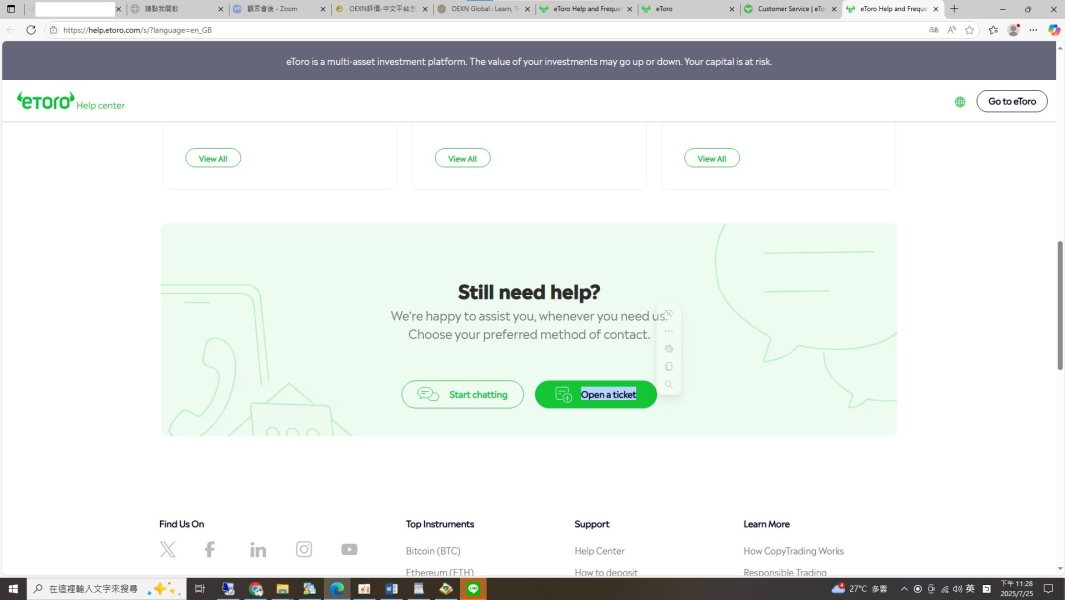Click the taskbar clock showing 11:28
Image resolution: width=1065 pixels, height=600 pixels.
1016,588
